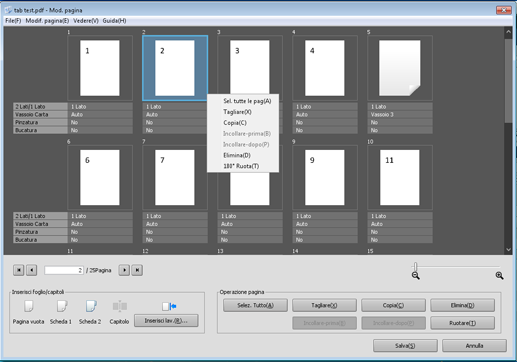517x362 pixels.
Task: Click the top Vassoio Carta row label
Action: pyautogui.click(x=40, y=115)
